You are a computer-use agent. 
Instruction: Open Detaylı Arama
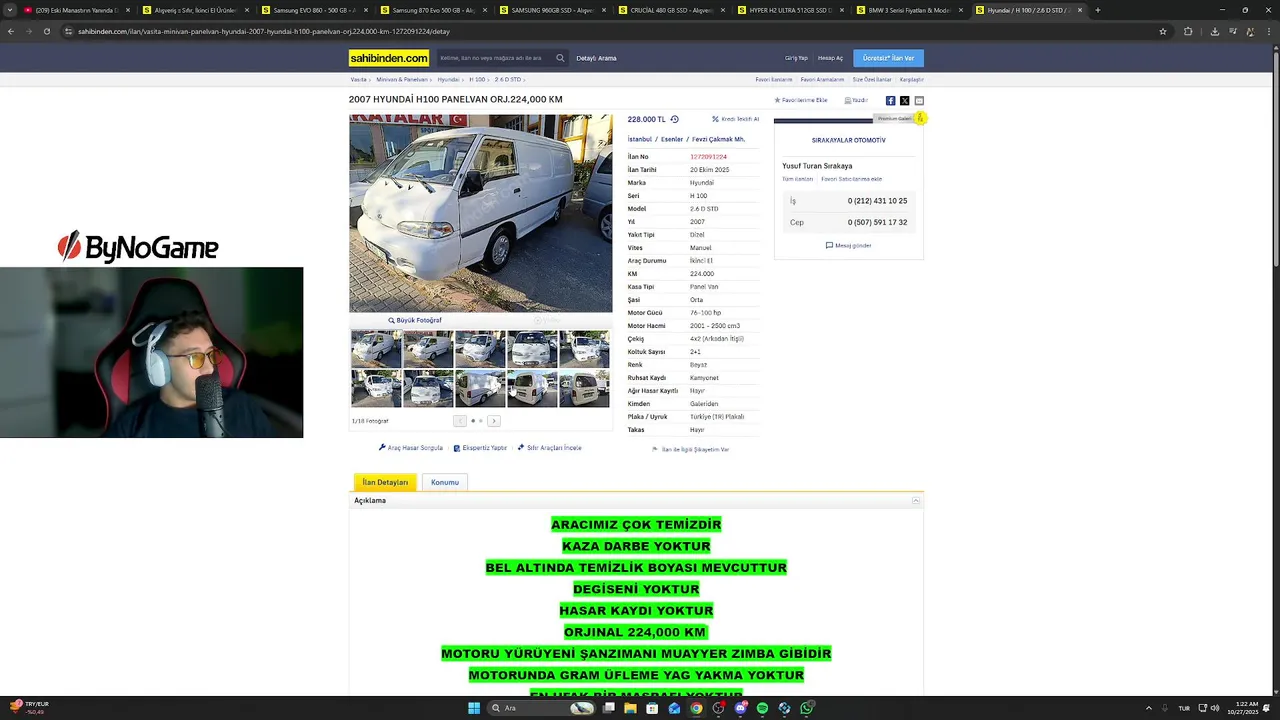click(596, 58)
